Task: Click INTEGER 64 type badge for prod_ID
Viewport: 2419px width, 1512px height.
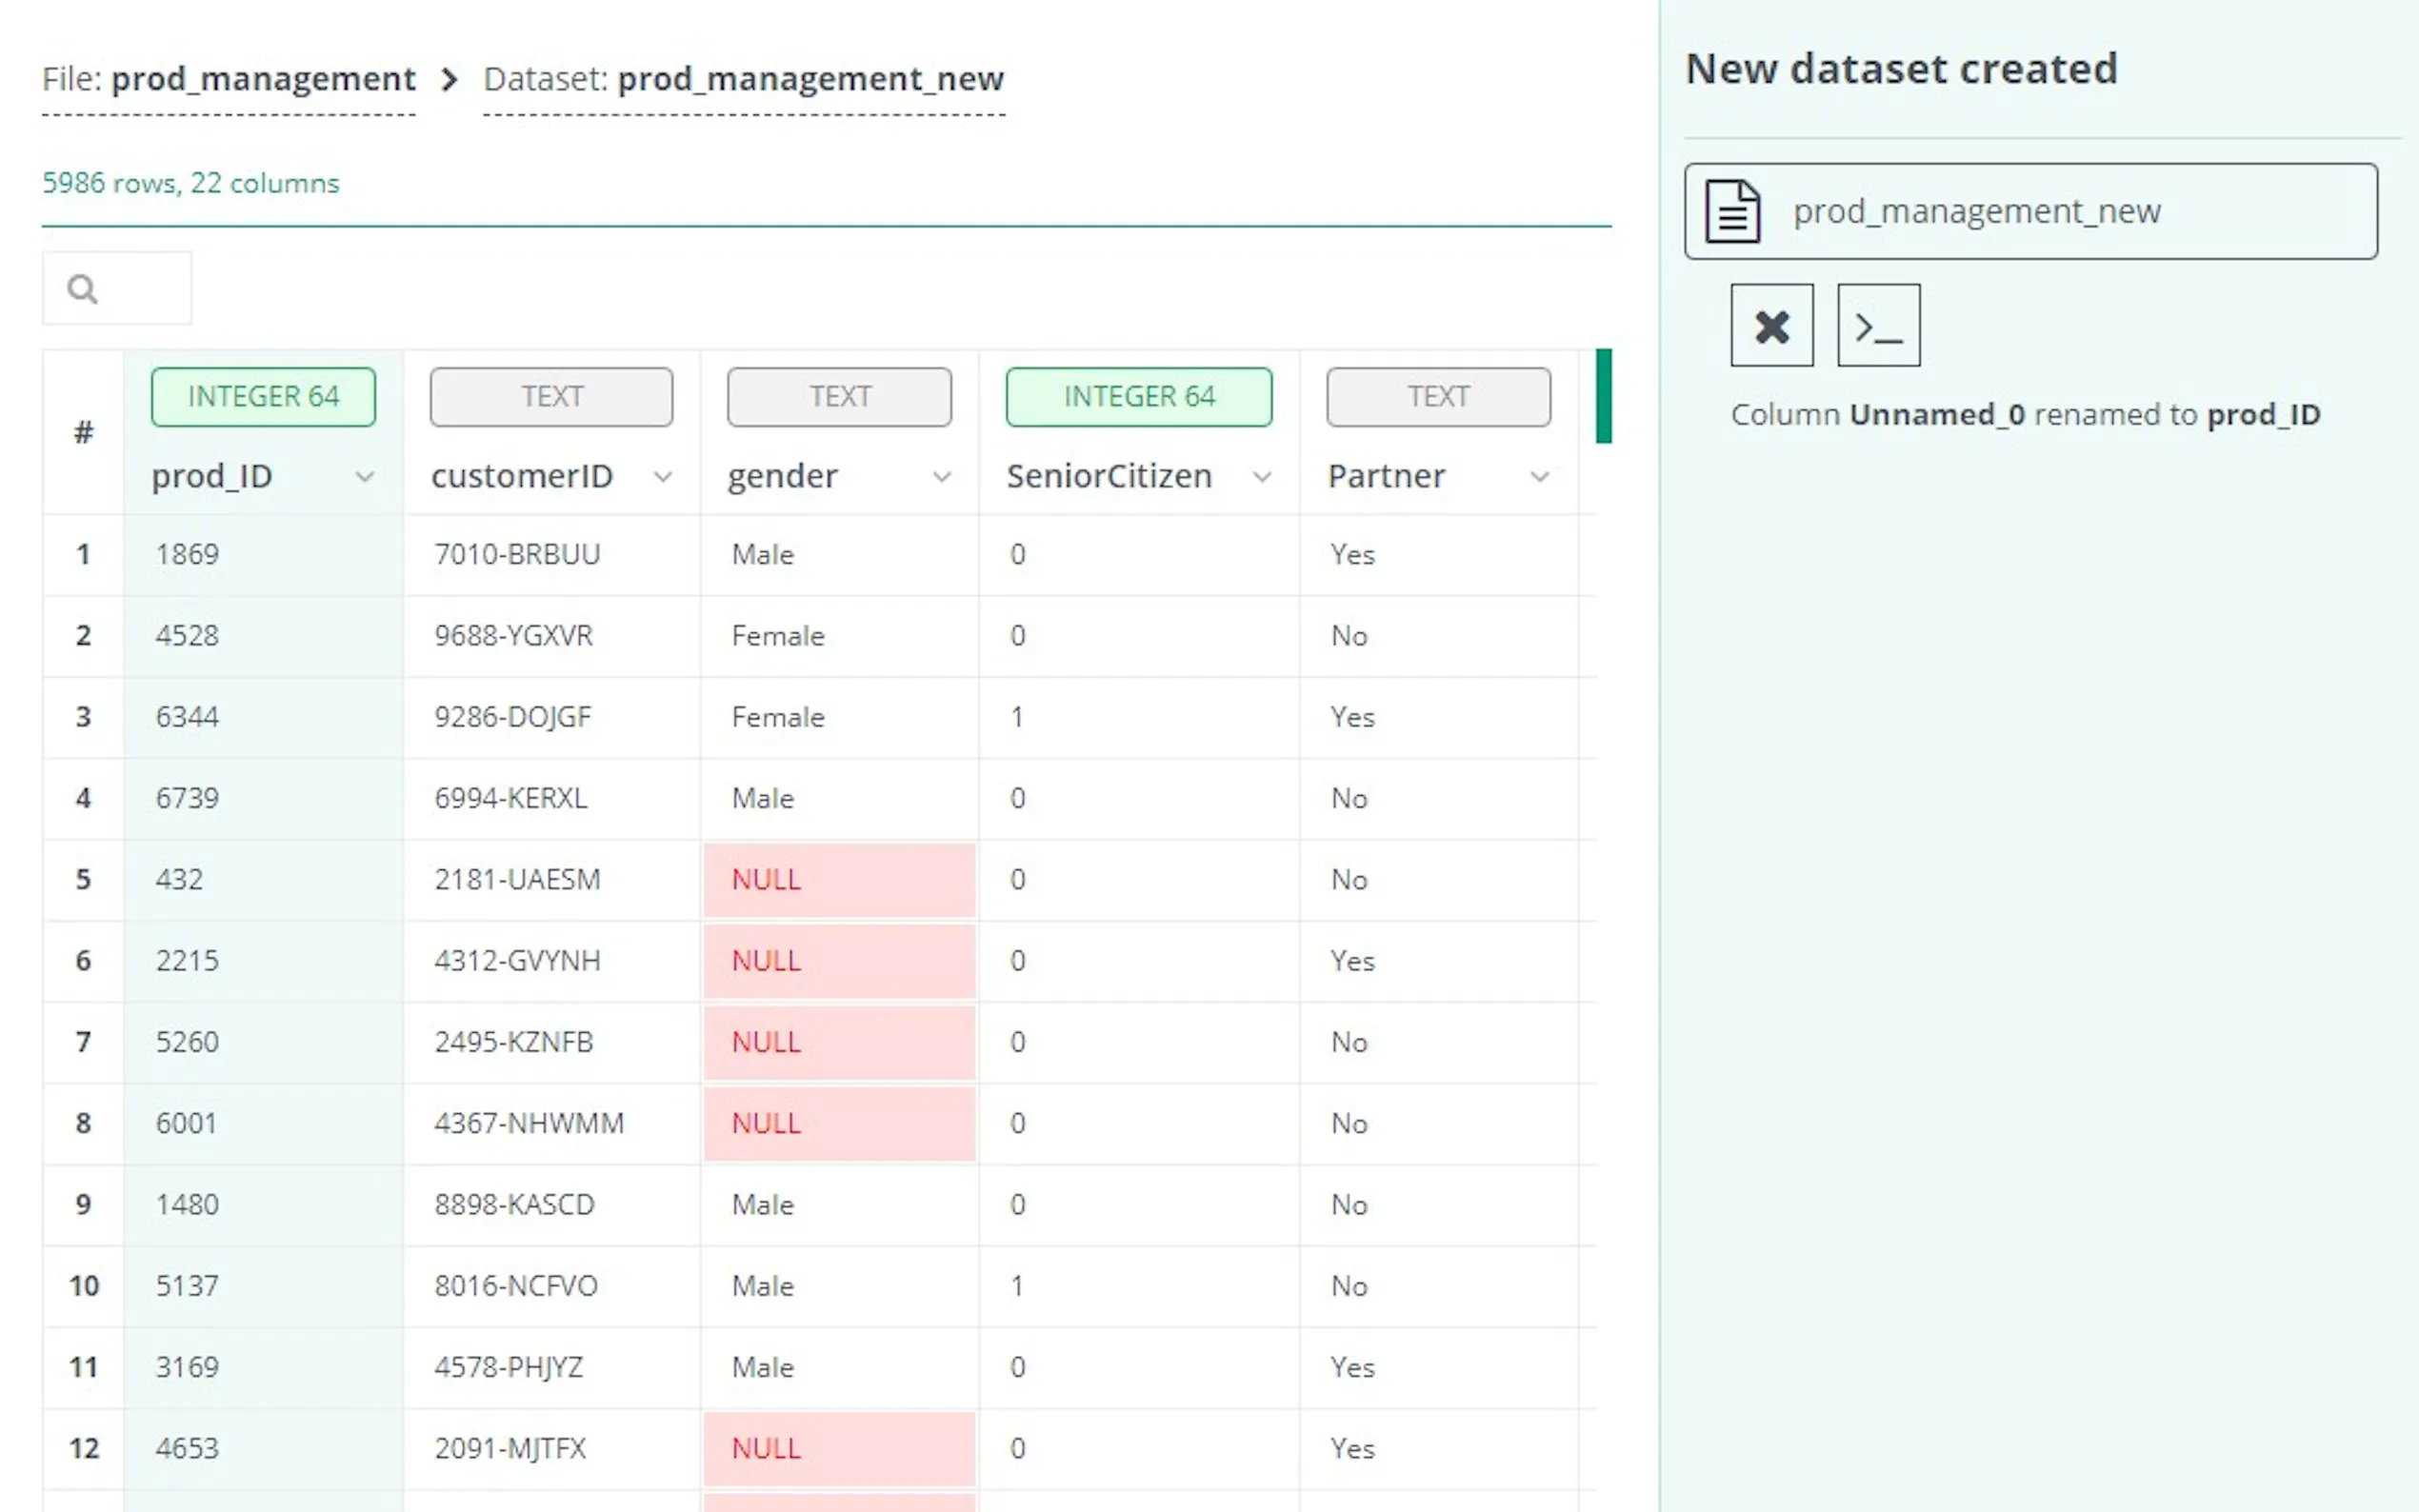Action: [263, 397]
